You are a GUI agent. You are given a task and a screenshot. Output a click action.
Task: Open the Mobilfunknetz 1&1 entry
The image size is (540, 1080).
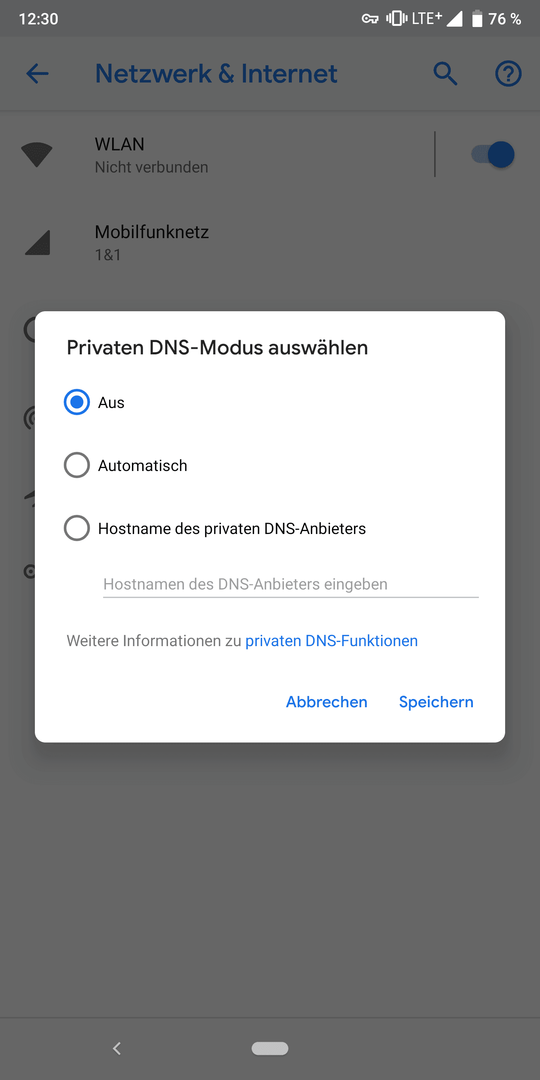pos(270,242)
